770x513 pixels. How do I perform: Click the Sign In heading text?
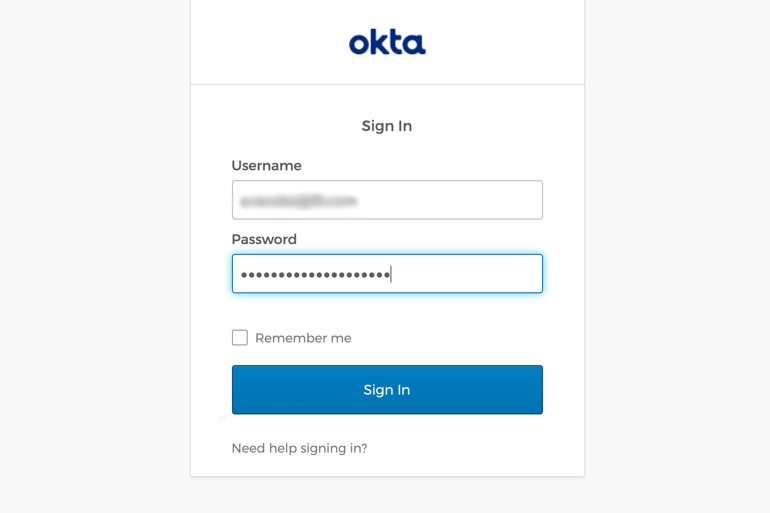[387, 126]
